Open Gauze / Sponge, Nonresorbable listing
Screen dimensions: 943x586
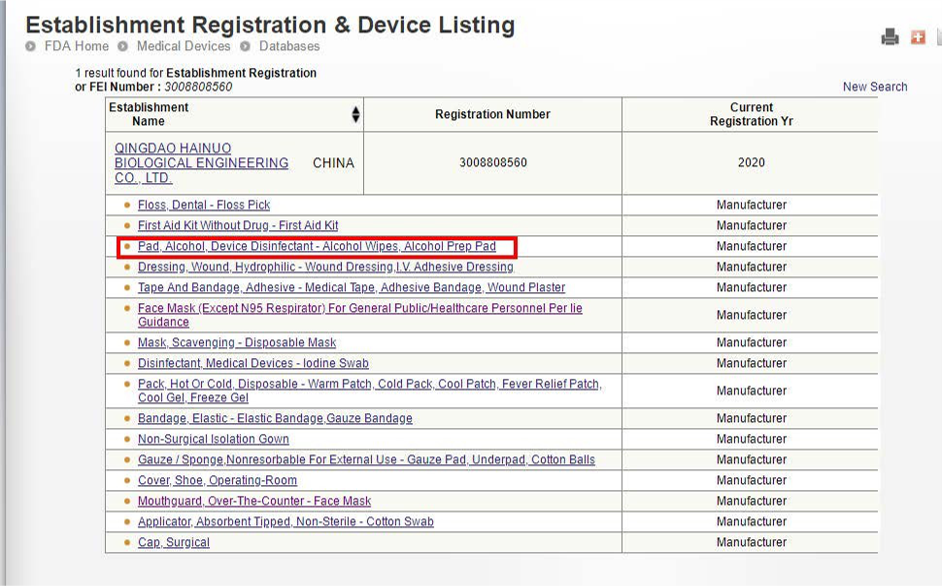point(366,460)
